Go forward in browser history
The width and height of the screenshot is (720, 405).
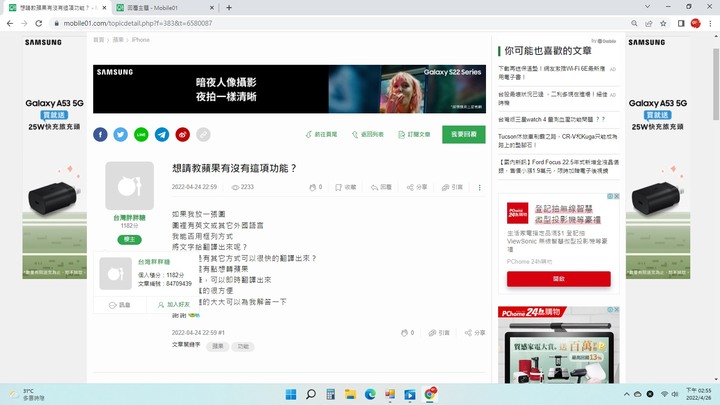coord(24,23)
